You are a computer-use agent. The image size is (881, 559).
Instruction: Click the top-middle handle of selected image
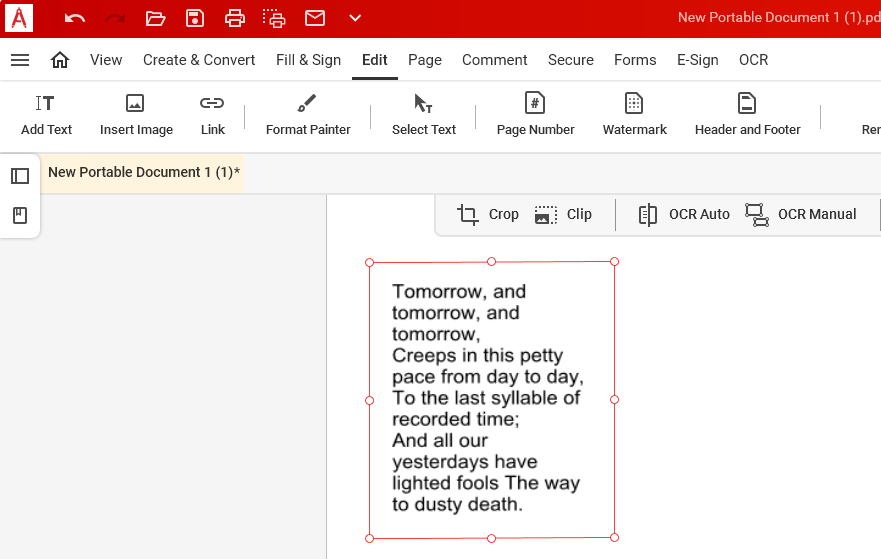click(x=492, y=261)
